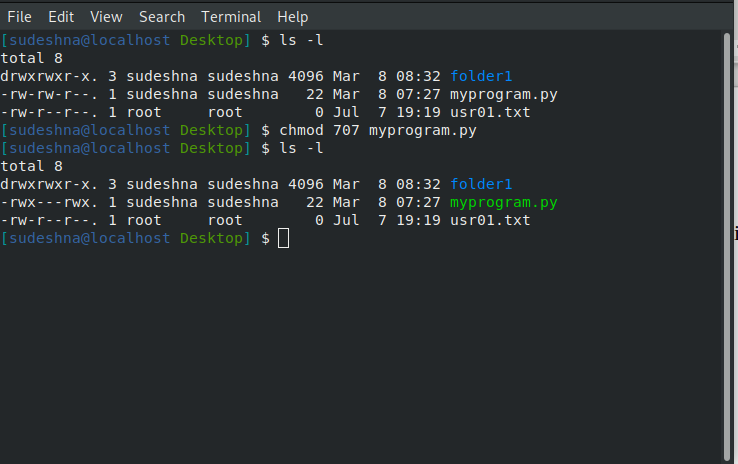The height and width of the screenshot is (464, 738).
Task: Click folder1 in the first ls listing
Action: click(x=481, y=76)
